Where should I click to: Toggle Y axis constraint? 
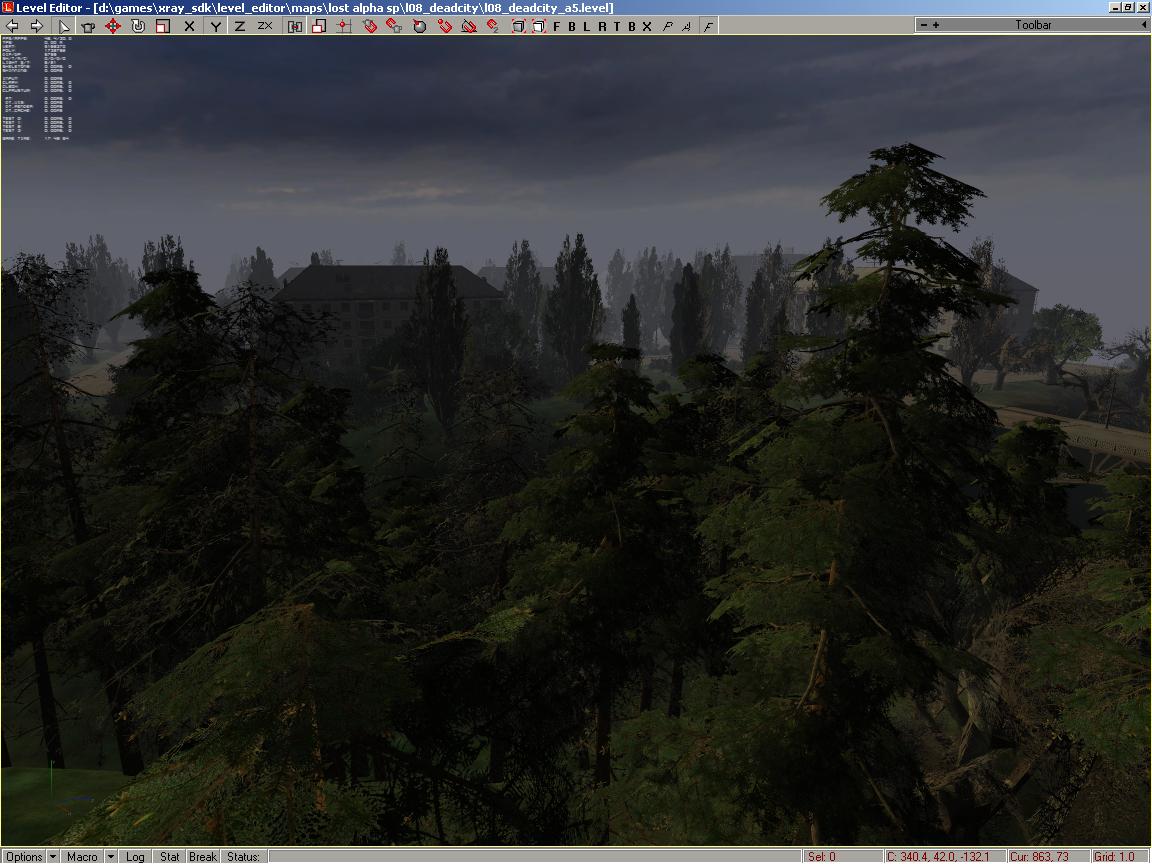pos(215,26)
